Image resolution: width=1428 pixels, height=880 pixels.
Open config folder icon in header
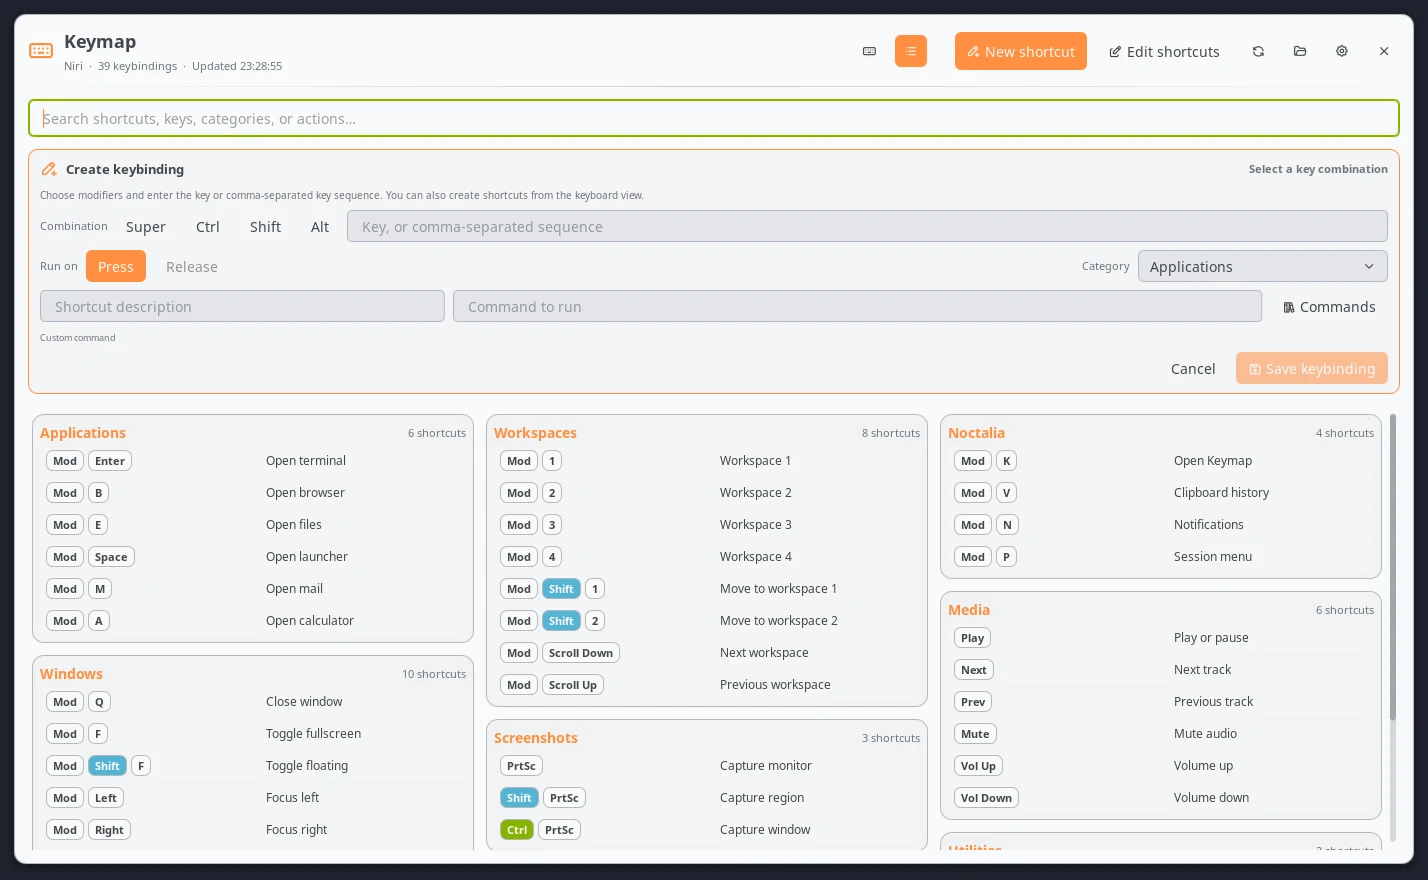tap(1300, 51)
